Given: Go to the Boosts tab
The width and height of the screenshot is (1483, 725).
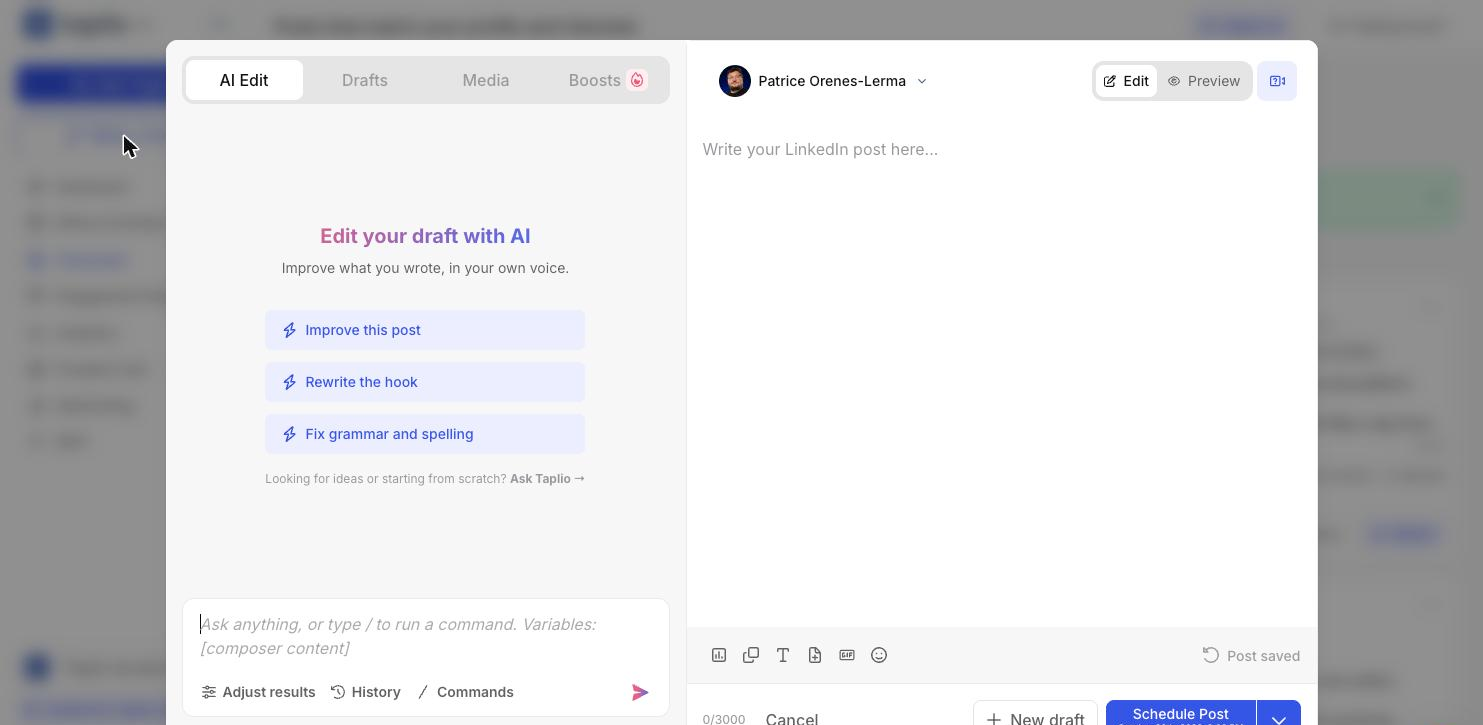Looking at the screenshot, I should pos(607,80).
